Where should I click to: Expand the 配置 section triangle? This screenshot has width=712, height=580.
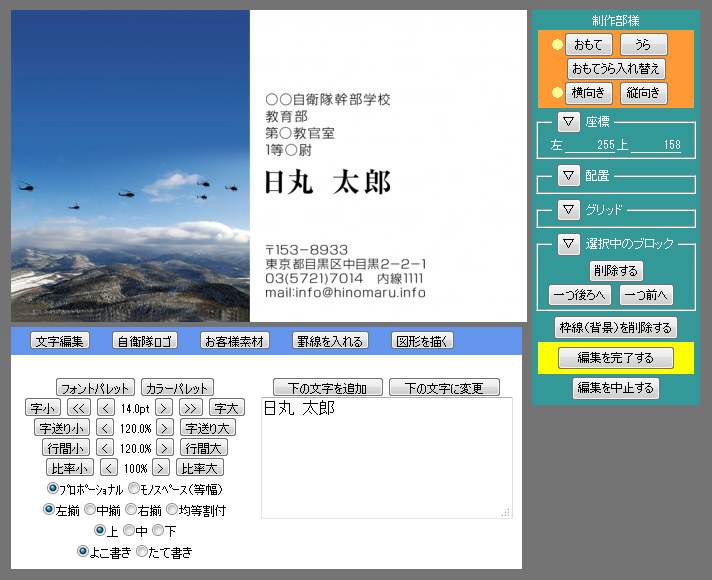(569, 175)
